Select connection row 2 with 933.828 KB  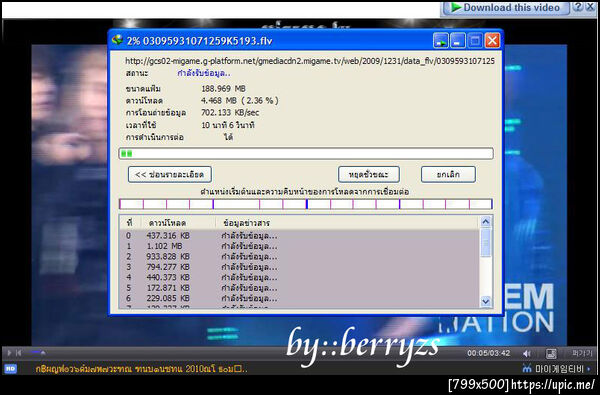click(299, 256)
